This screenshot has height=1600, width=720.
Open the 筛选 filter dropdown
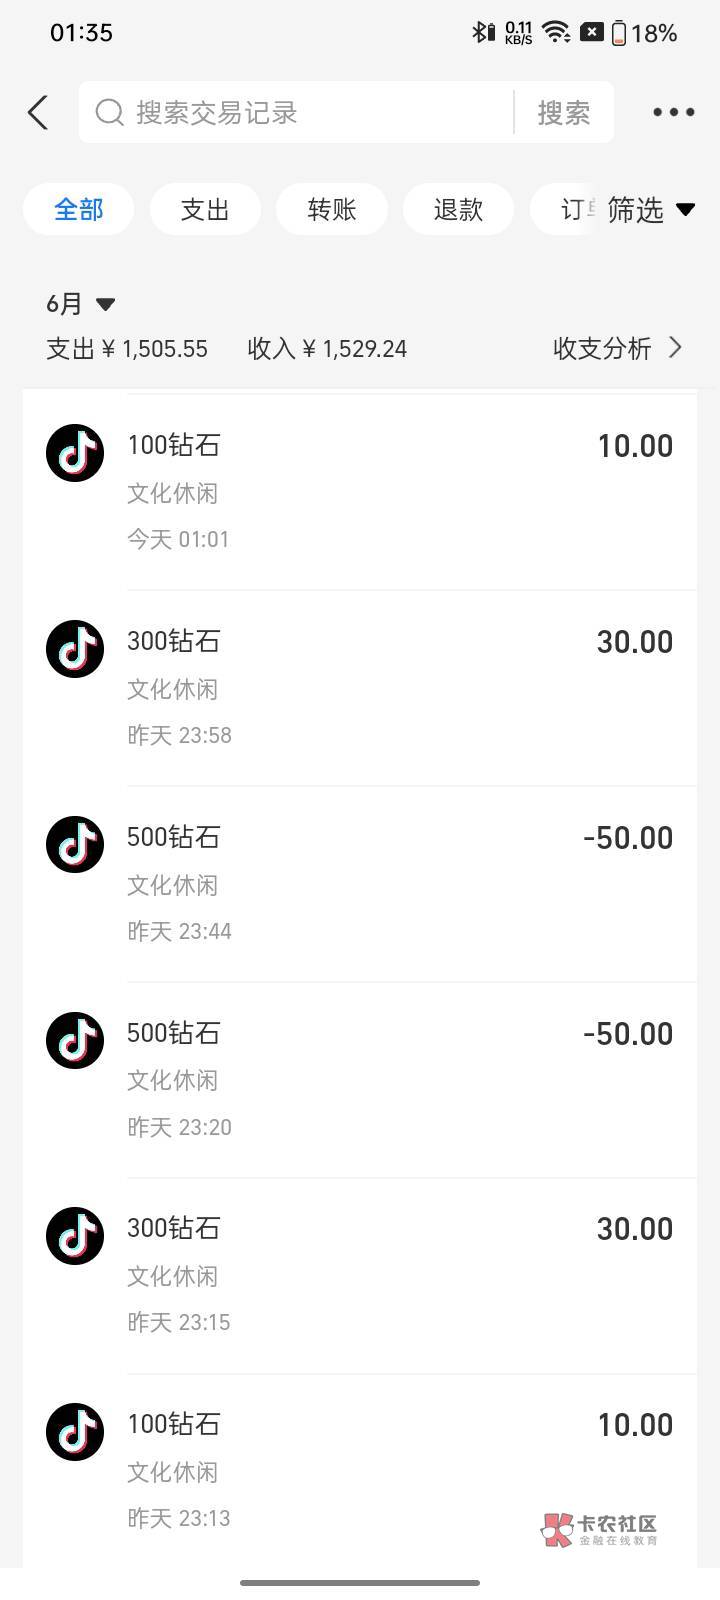point(651,210)
